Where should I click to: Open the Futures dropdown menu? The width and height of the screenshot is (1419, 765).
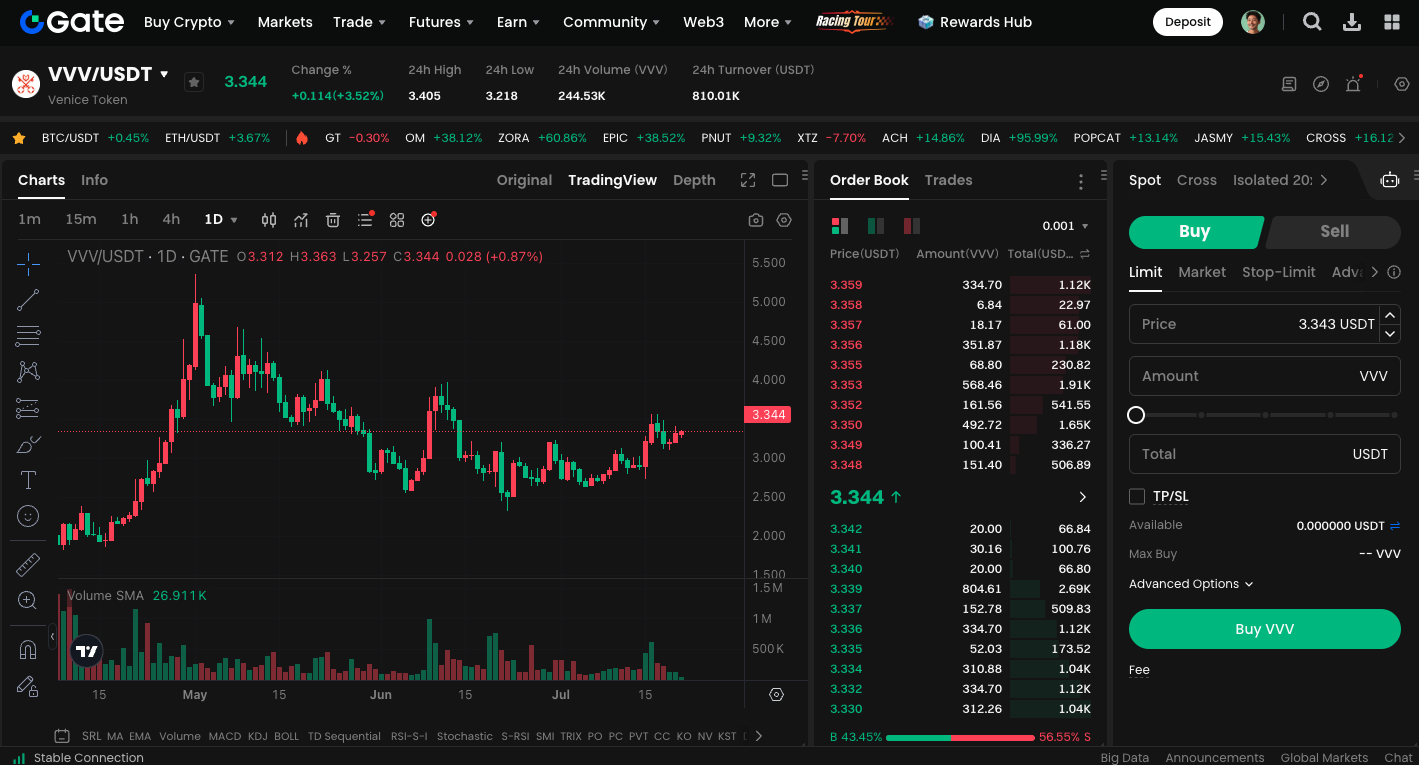(x=441, y=22)
